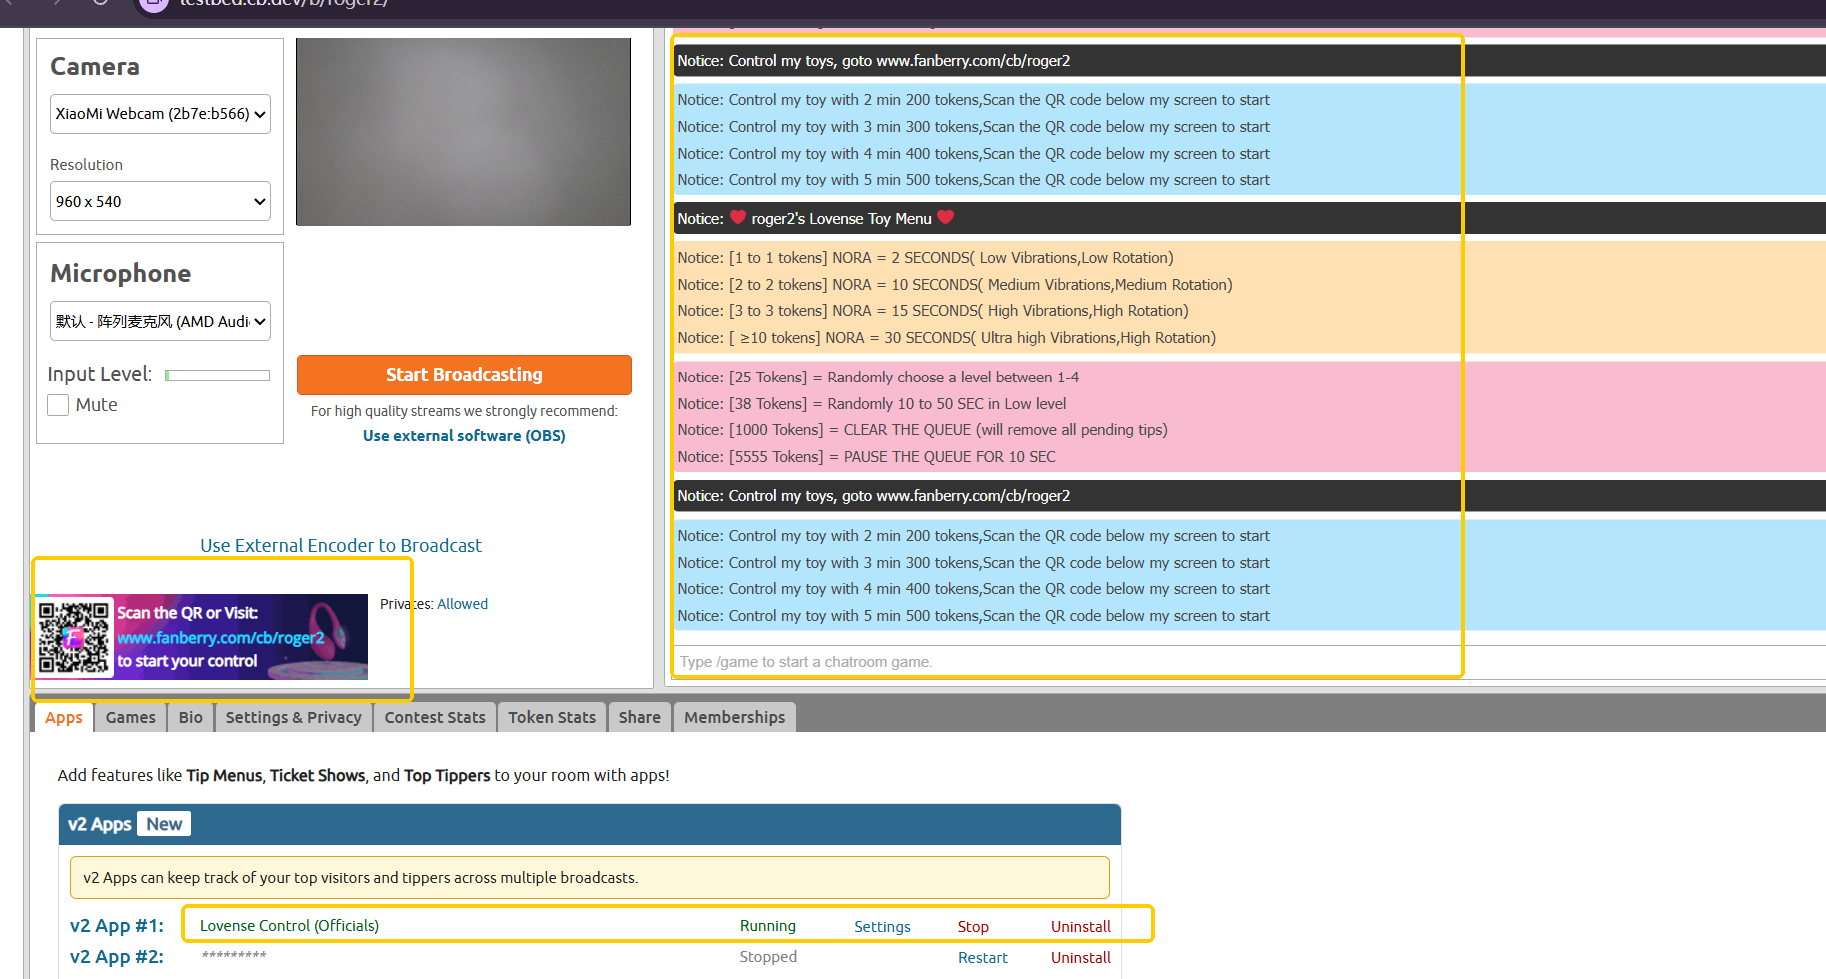Click the bold 'Top Tippers' text

pyautogui.click(x=447, y=775)
